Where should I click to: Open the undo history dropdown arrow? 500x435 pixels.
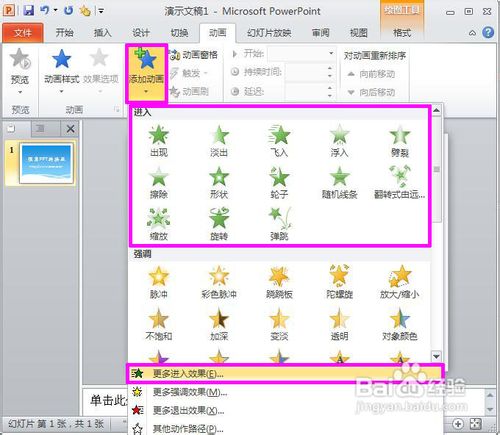pos(55,10)
